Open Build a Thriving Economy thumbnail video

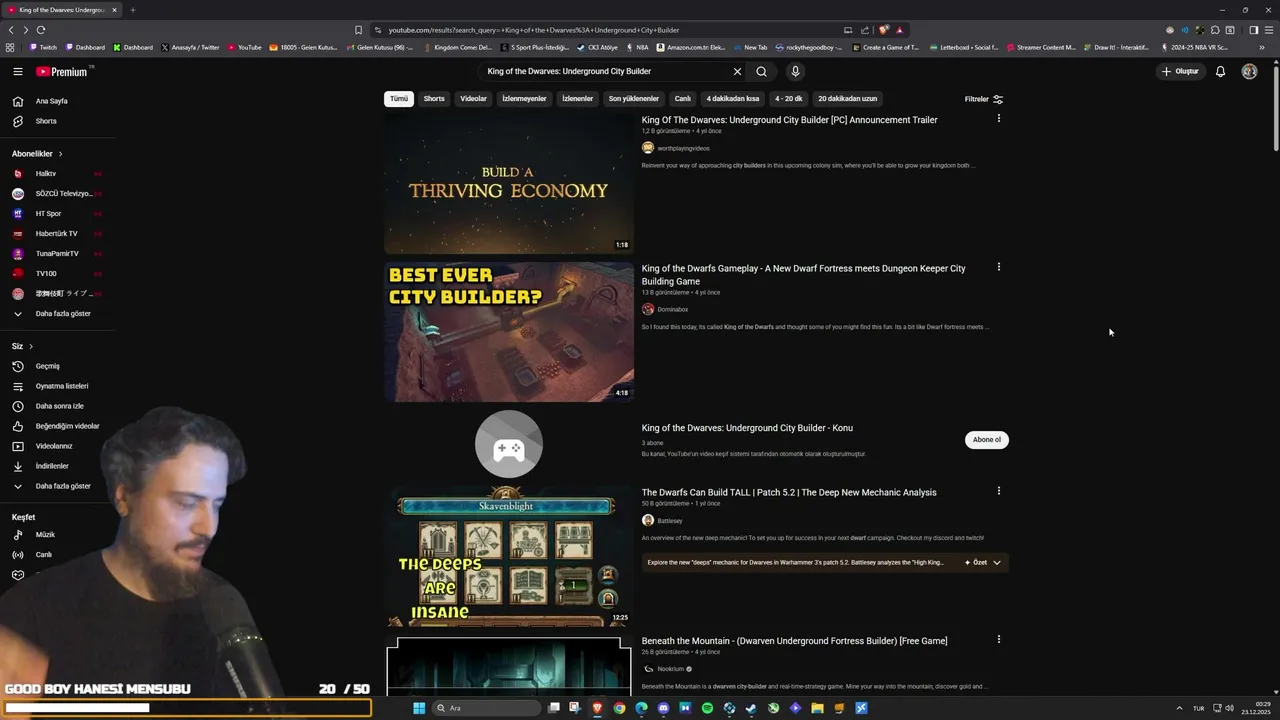[509, 184]
